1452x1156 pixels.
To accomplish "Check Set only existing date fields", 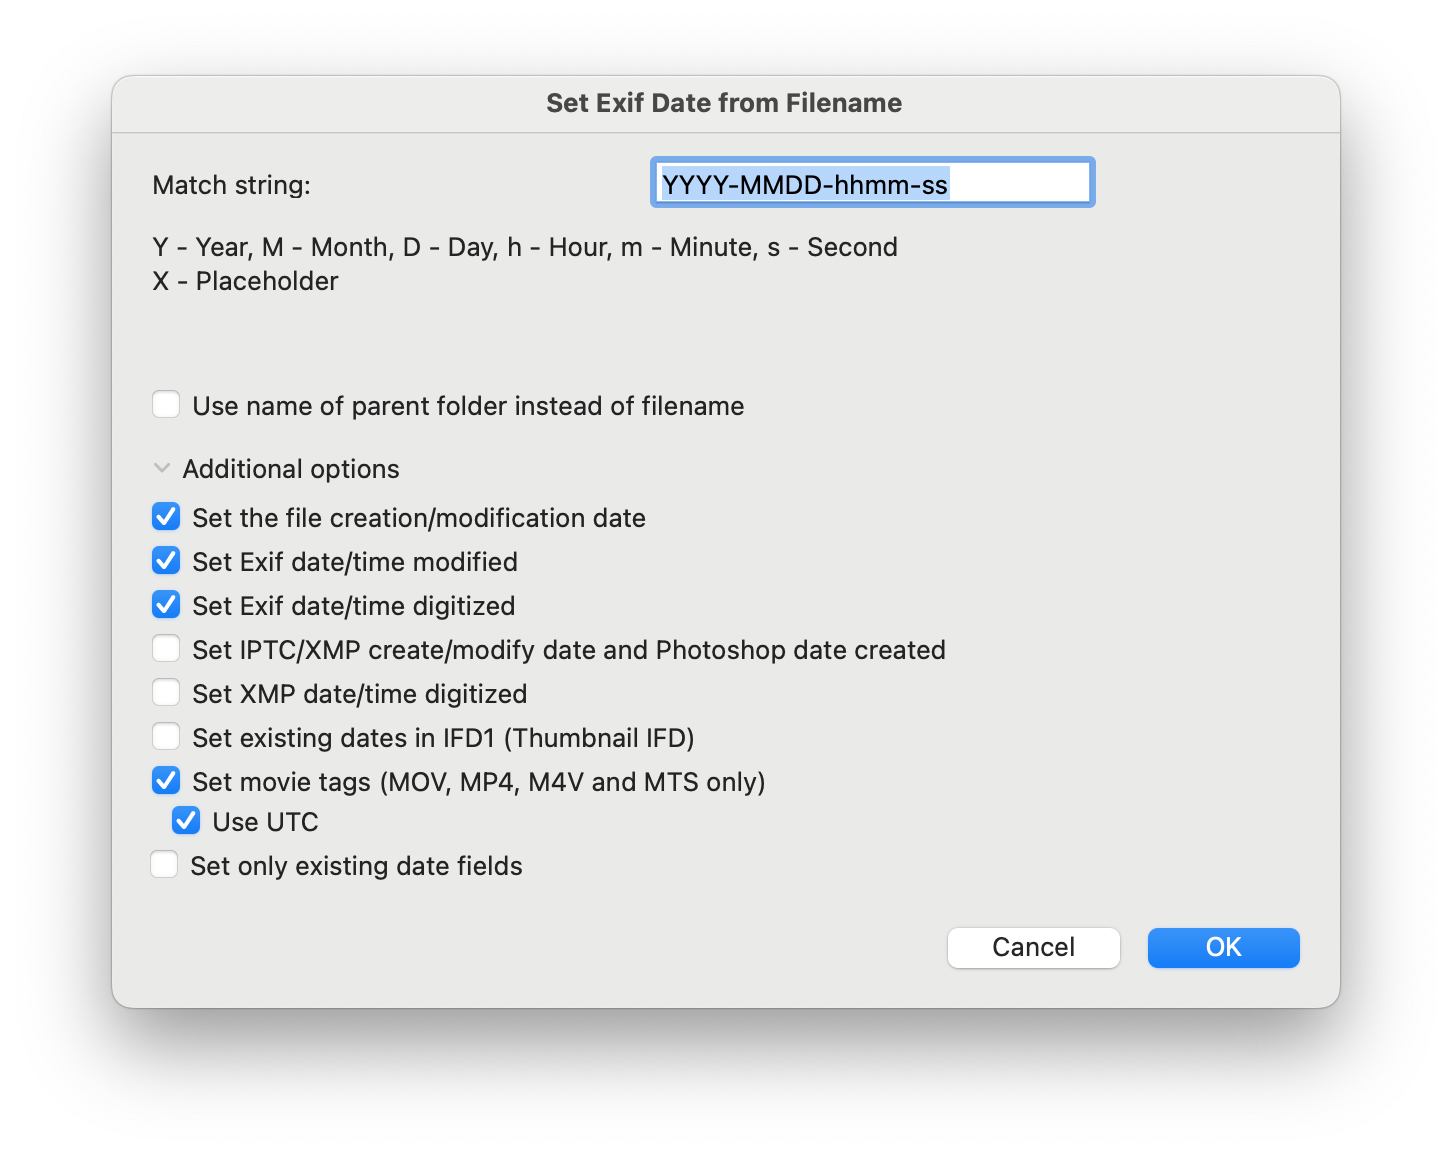I will [x=164, y=865].
